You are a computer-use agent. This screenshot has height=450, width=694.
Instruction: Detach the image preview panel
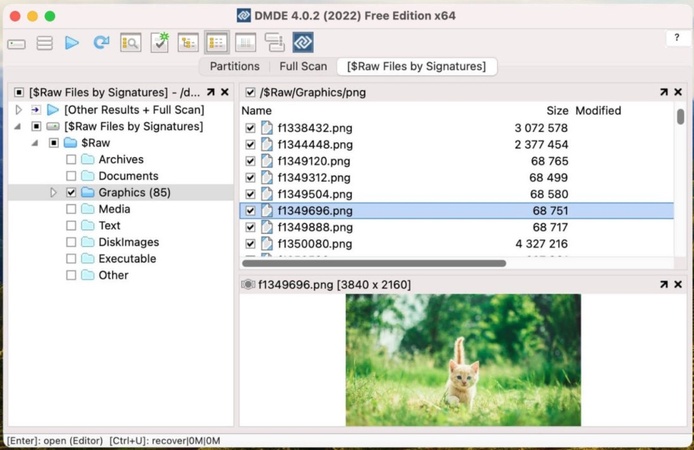click(x=663, y=285)
